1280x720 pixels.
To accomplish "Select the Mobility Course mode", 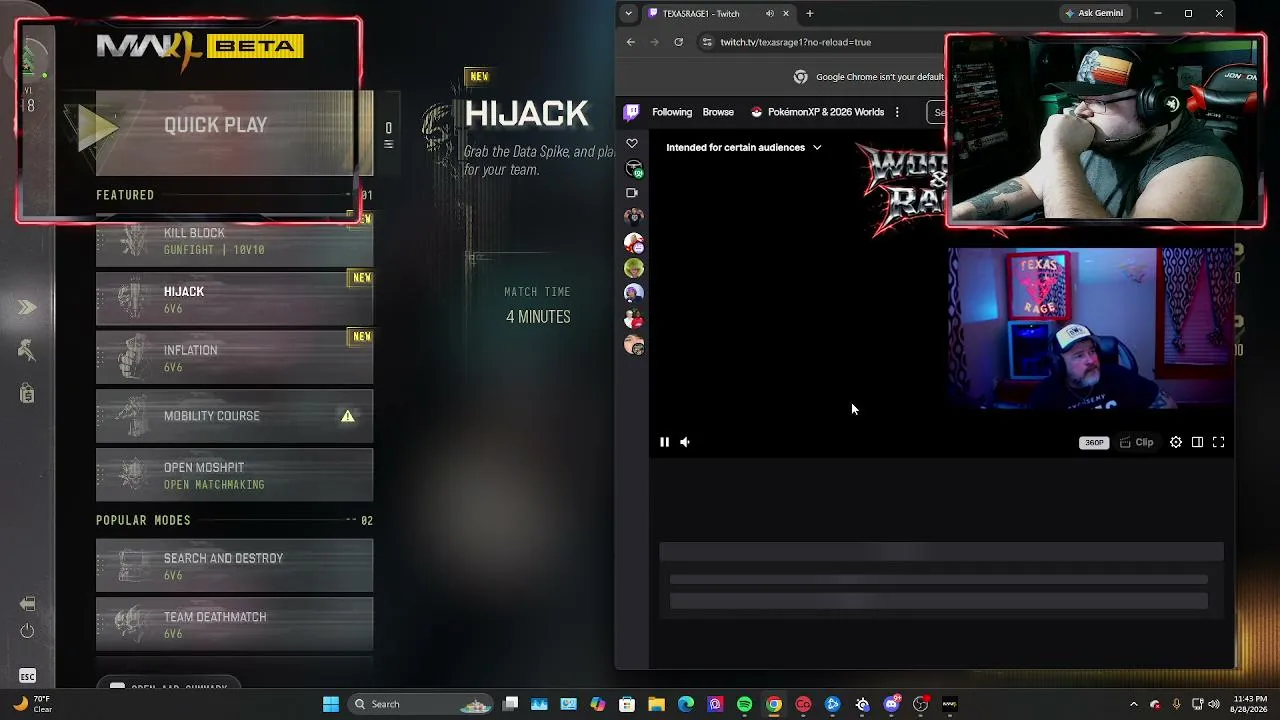I will click(x=234, y=416).
